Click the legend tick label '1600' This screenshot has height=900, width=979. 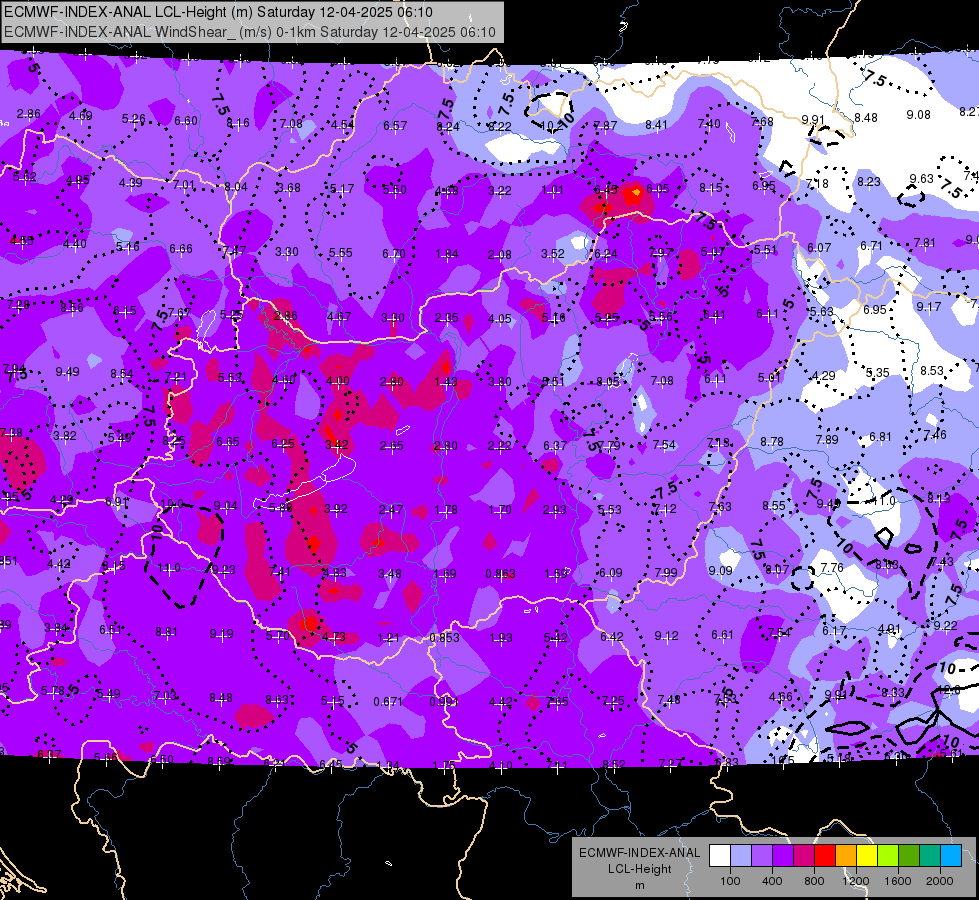point(898,881)
